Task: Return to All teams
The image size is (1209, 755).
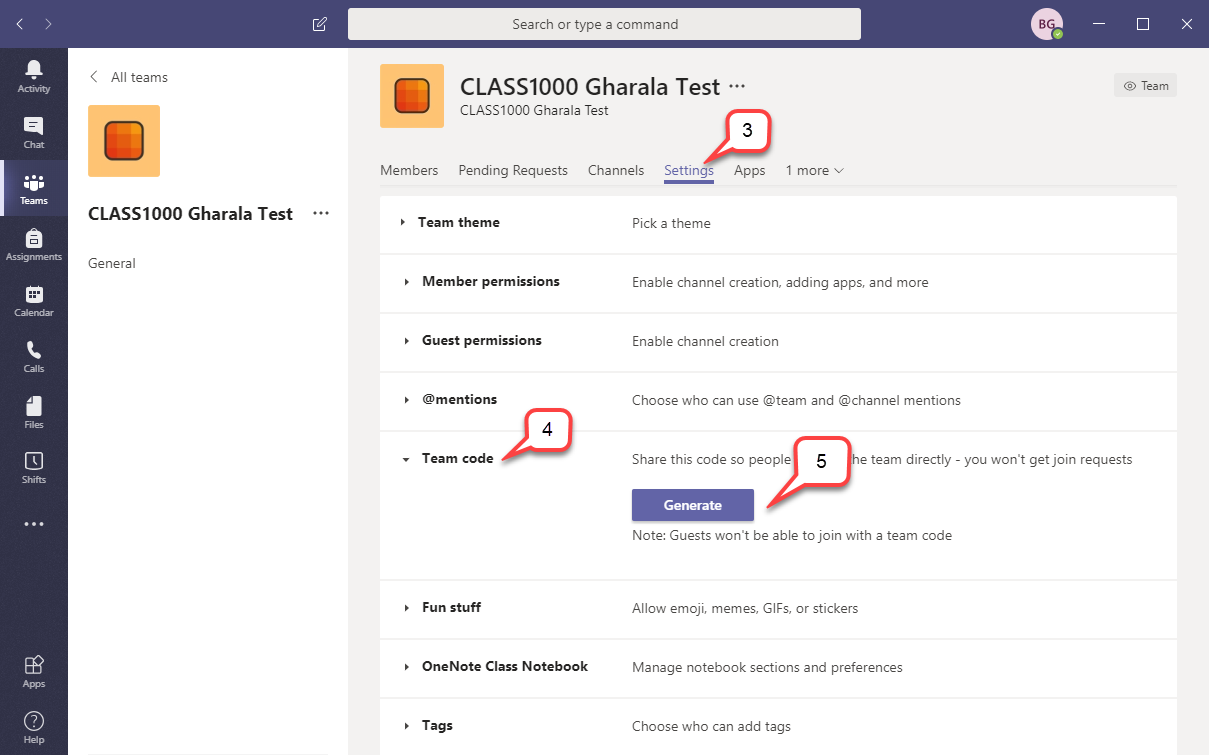Action: (x=129, y=77)
